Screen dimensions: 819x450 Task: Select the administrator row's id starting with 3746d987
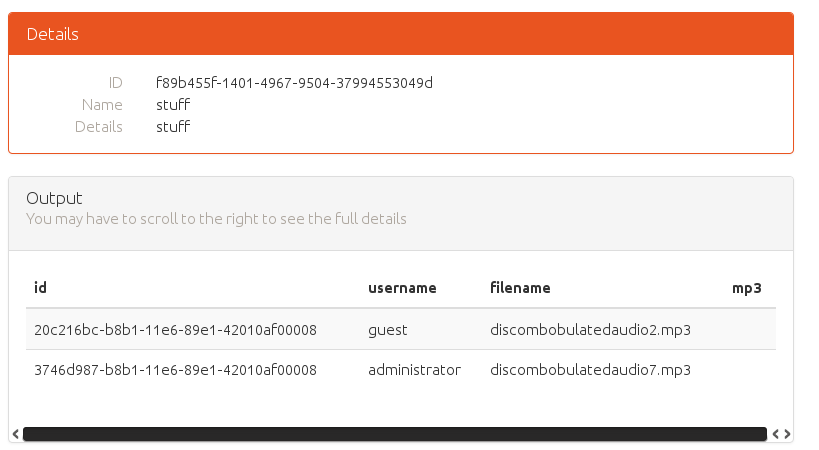175,370
